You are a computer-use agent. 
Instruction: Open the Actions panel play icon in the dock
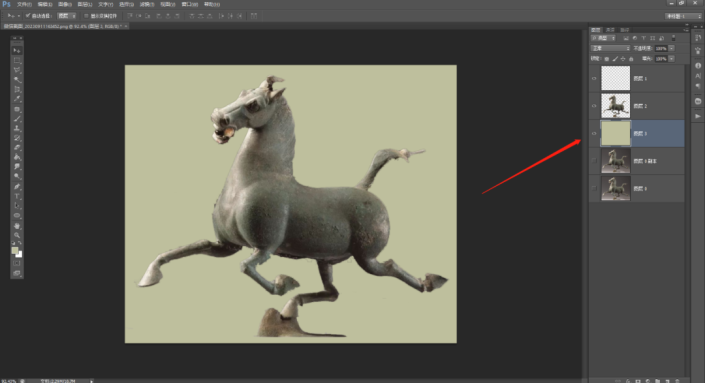698,116
